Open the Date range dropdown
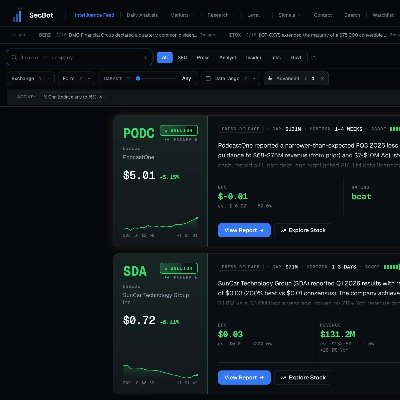The height and width of the screenshot is (400, 400). tap(231, 78)
